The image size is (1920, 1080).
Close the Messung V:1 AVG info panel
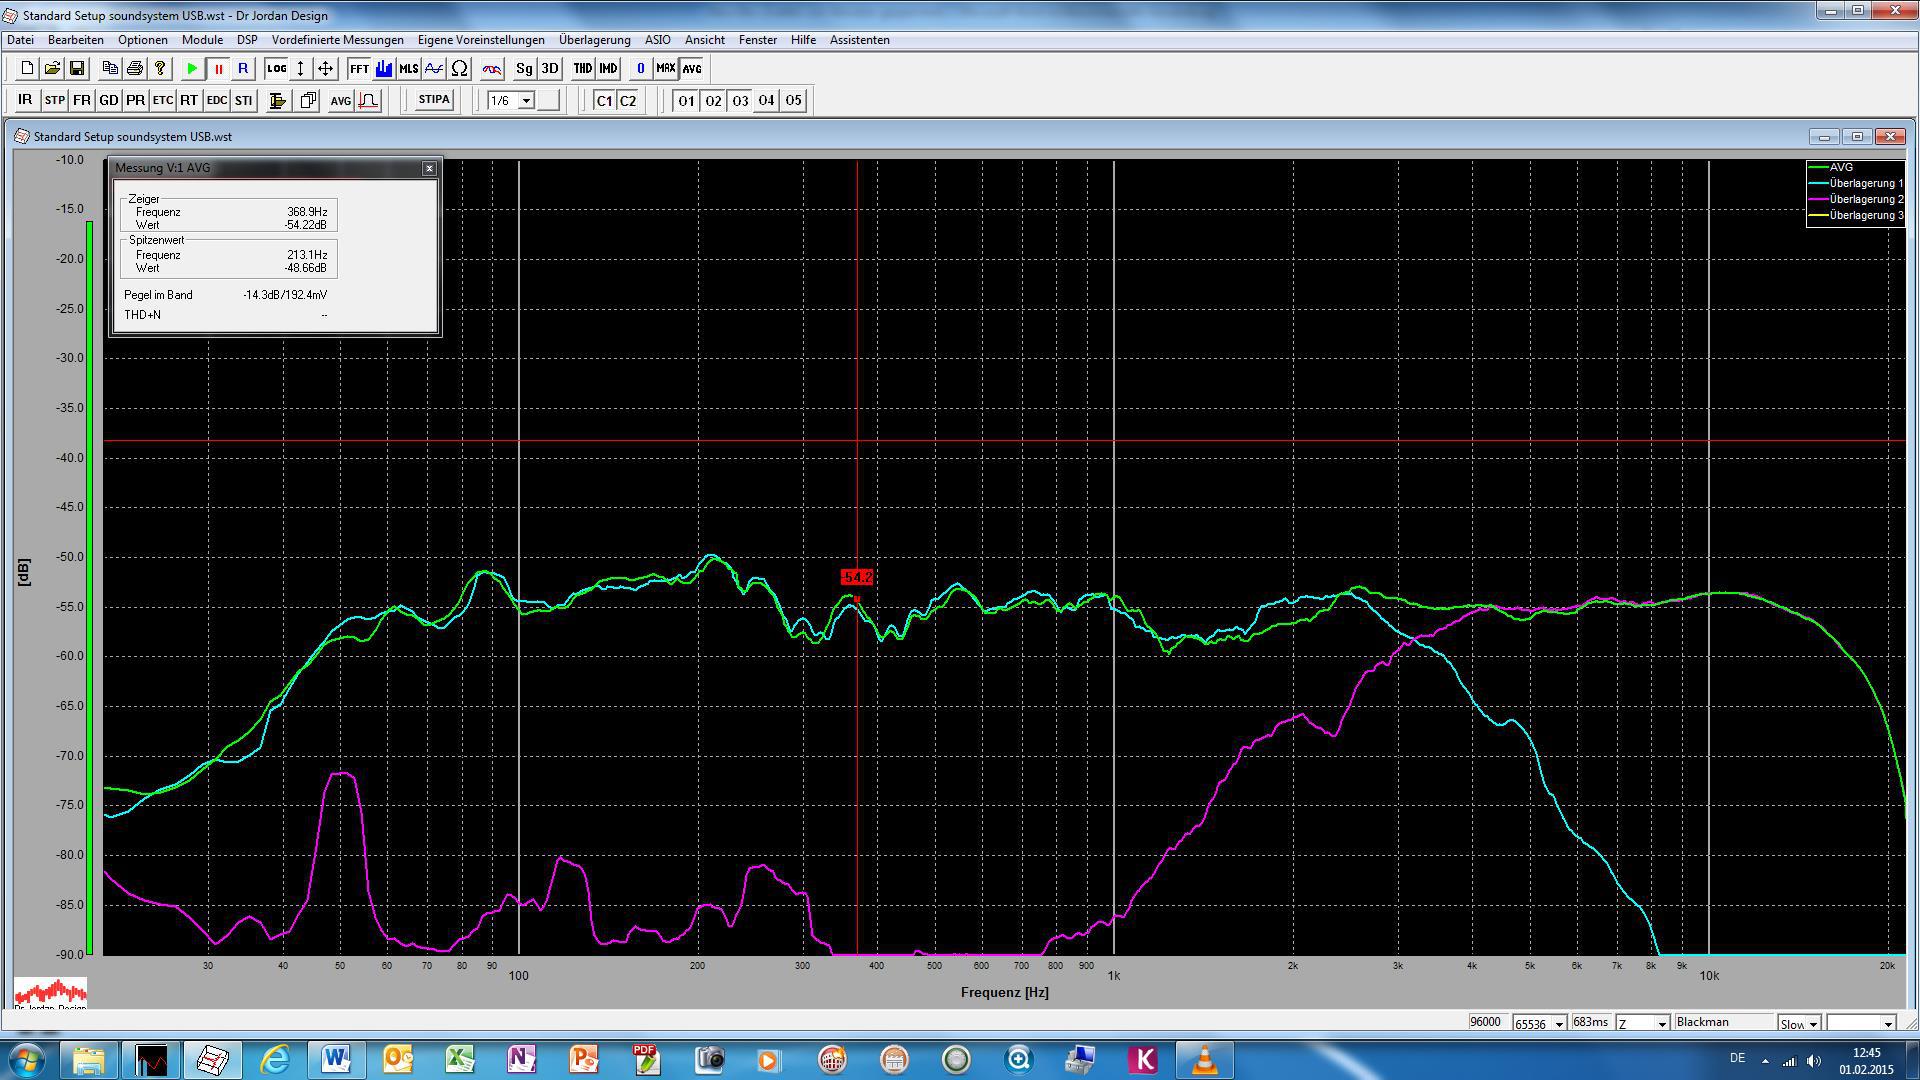[x=430, y=168]
